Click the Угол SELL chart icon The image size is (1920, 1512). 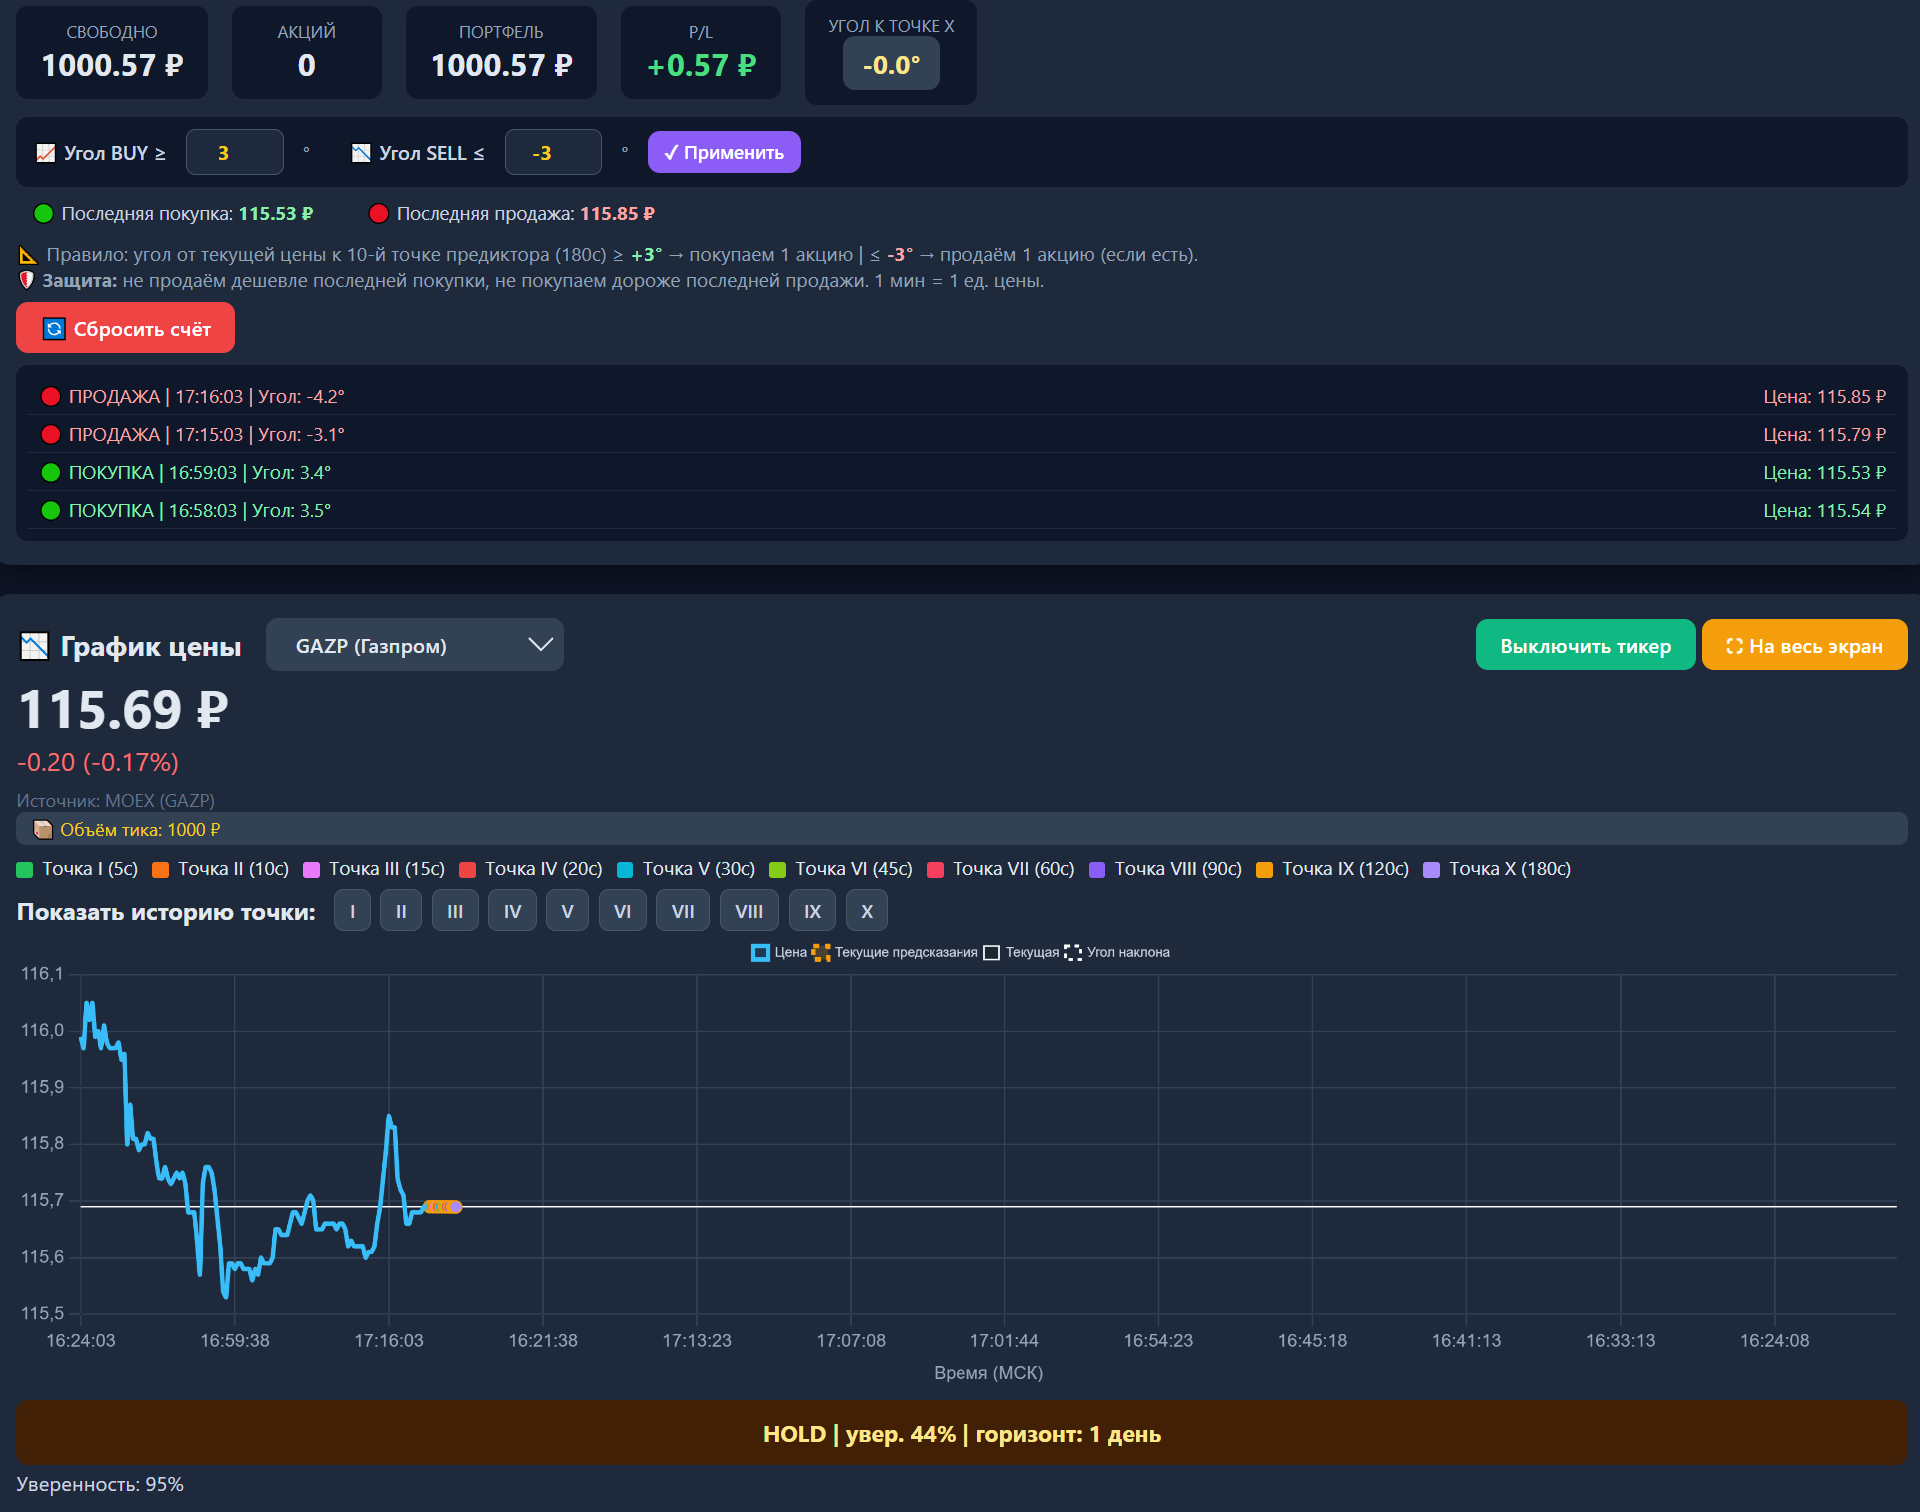(x=361, y=153)
